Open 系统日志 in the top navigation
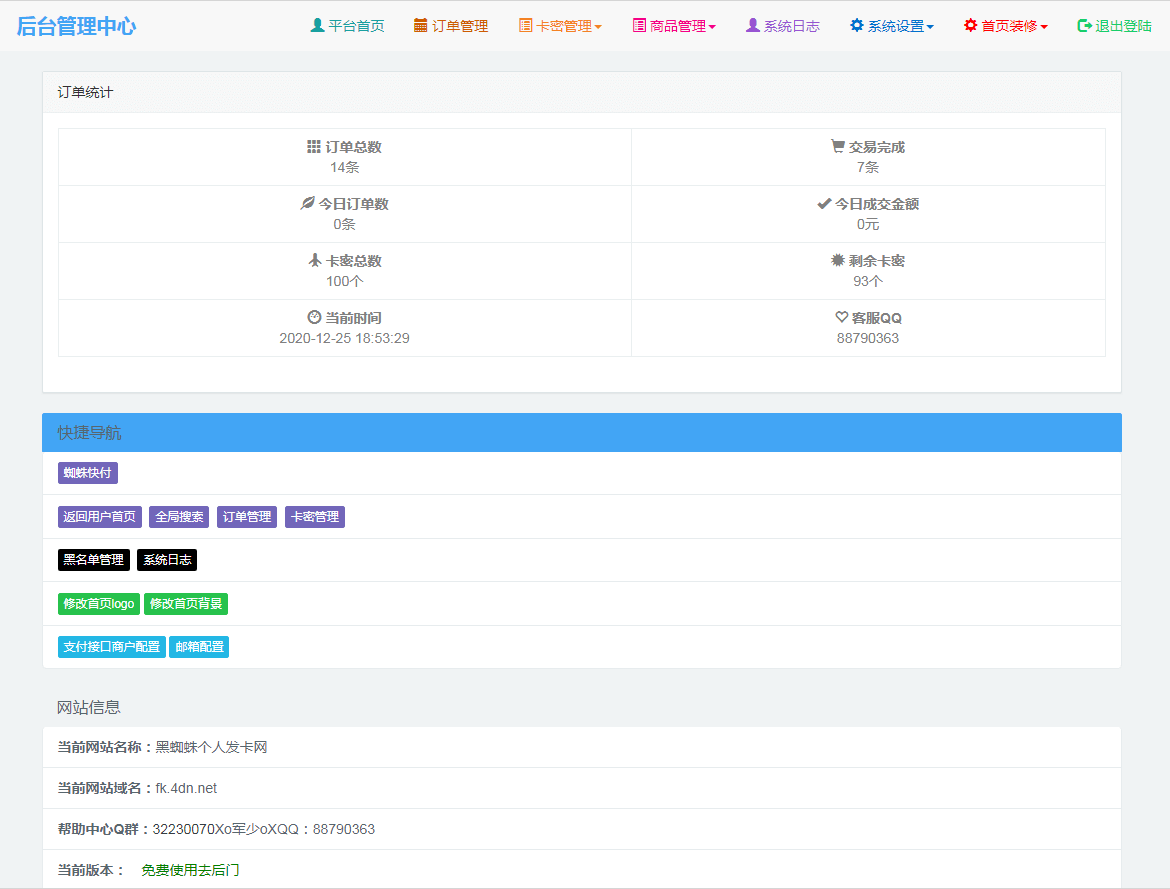 (783, 26)
